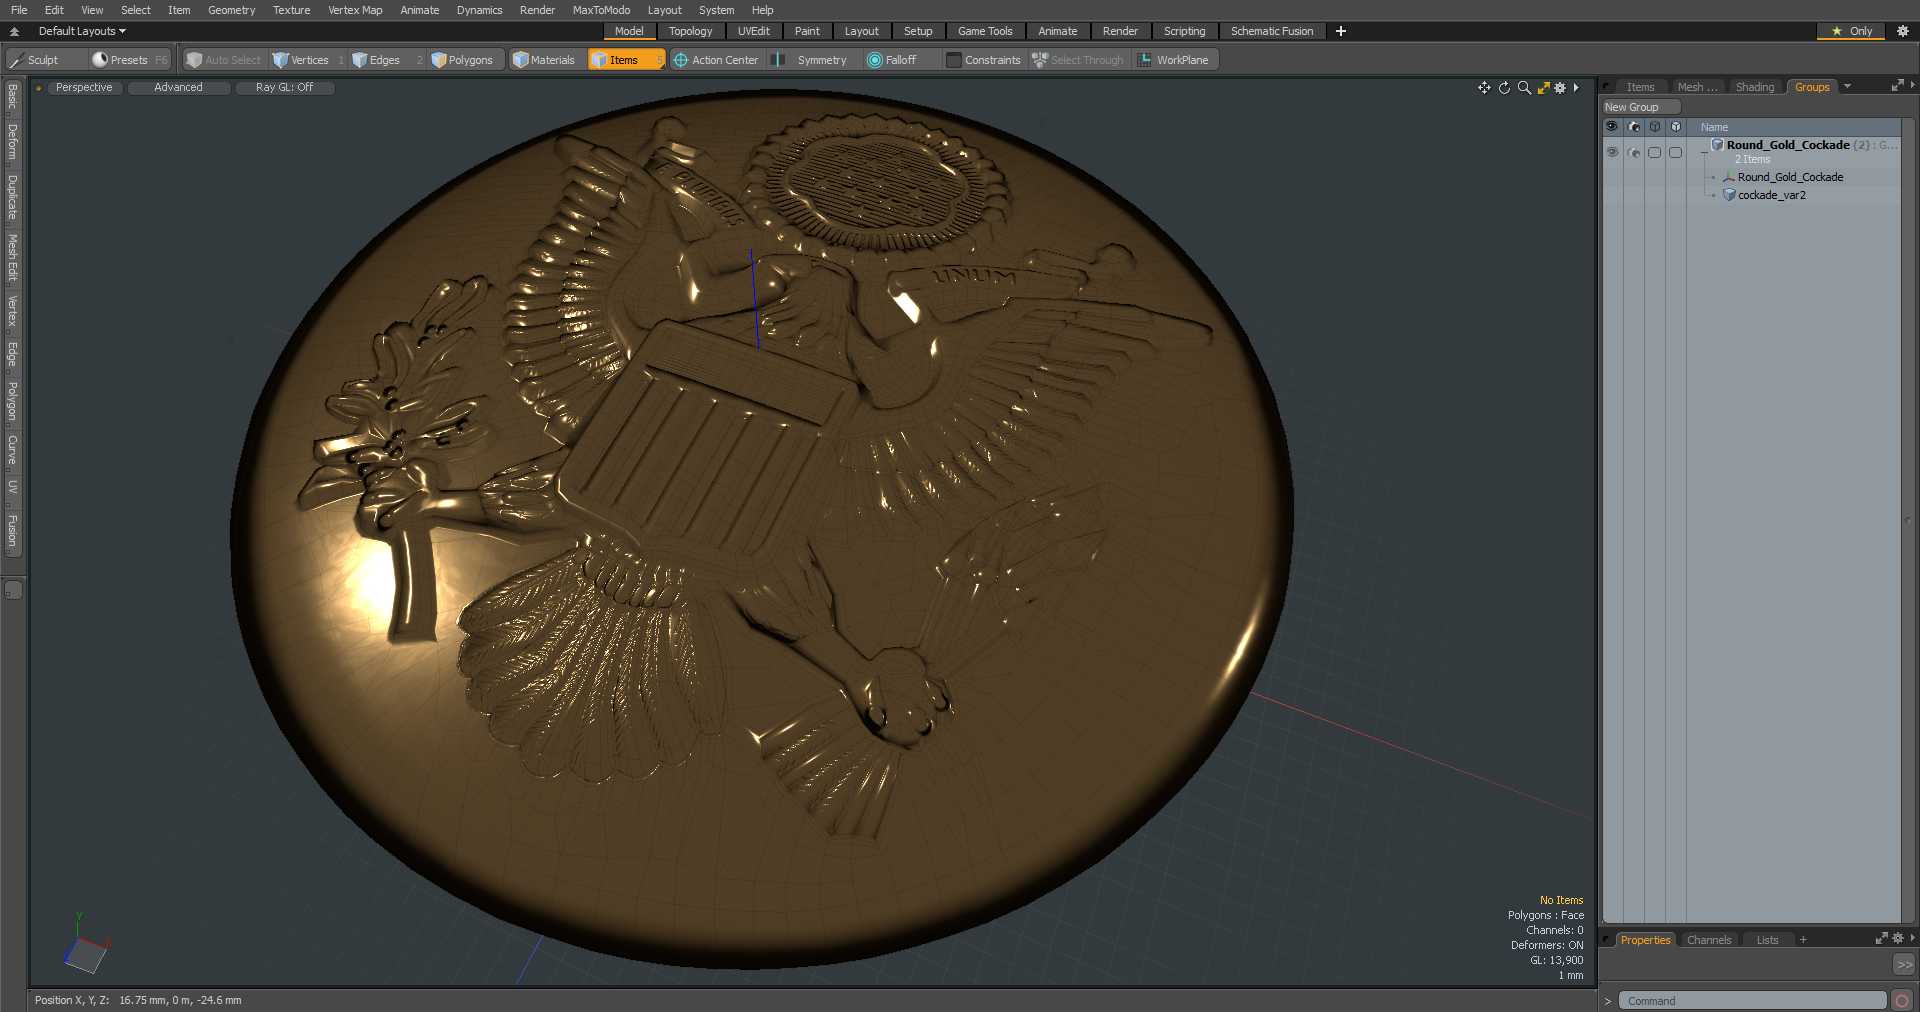Toggle Constraints option
Image resolution: width=1920 pixels, height=1012 pixels.
click(984, 60)
